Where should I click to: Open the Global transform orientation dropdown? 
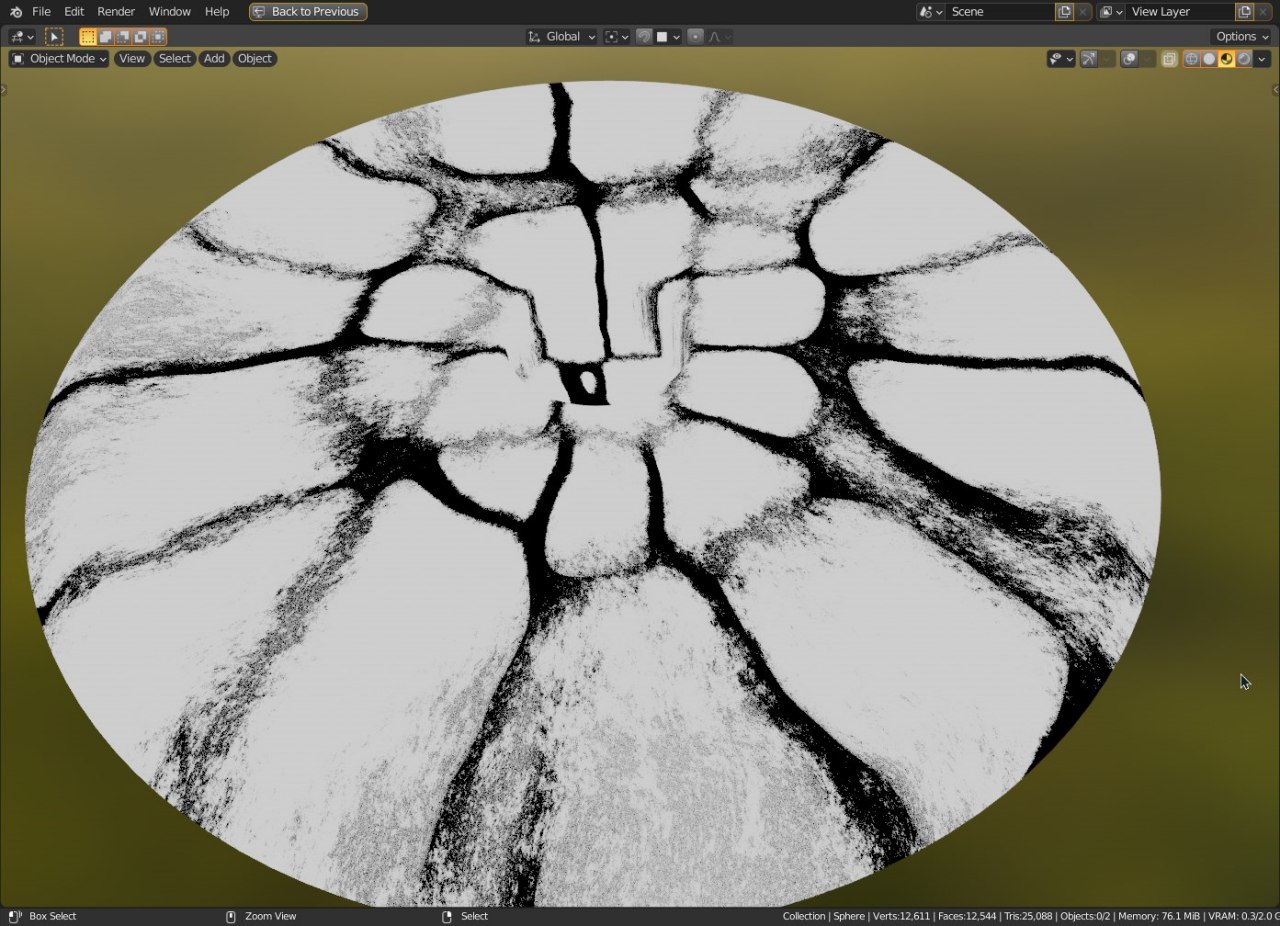point(562,37)
